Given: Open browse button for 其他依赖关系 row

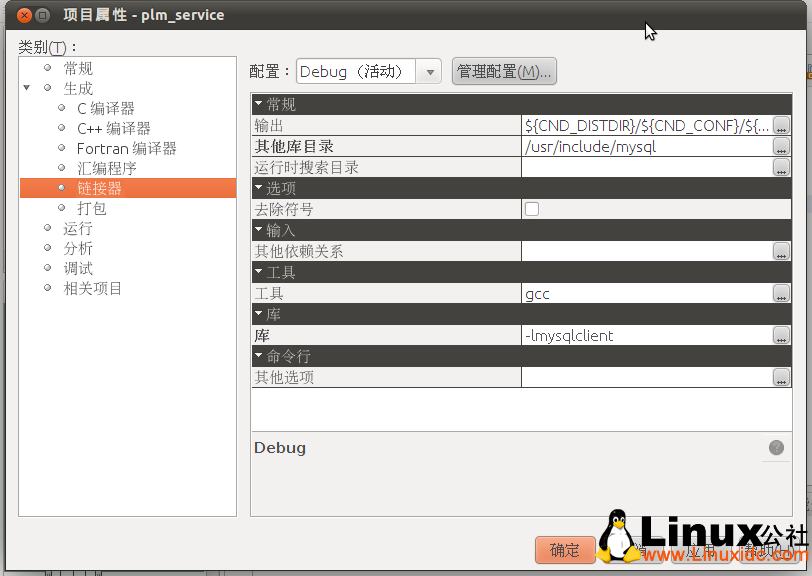Looking at the screenshot, I should click(x=781, y=252).
